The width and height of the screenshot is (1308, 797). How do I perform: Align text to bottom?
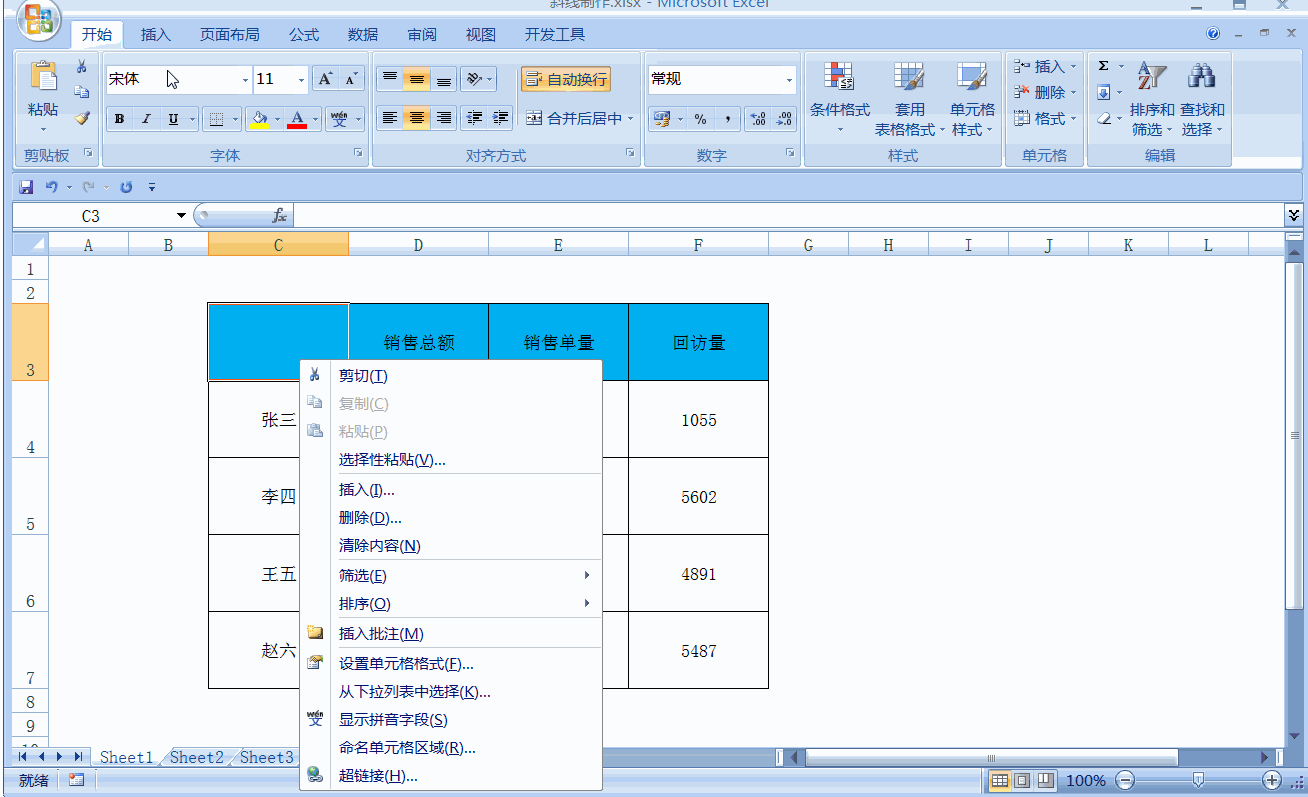444,79
